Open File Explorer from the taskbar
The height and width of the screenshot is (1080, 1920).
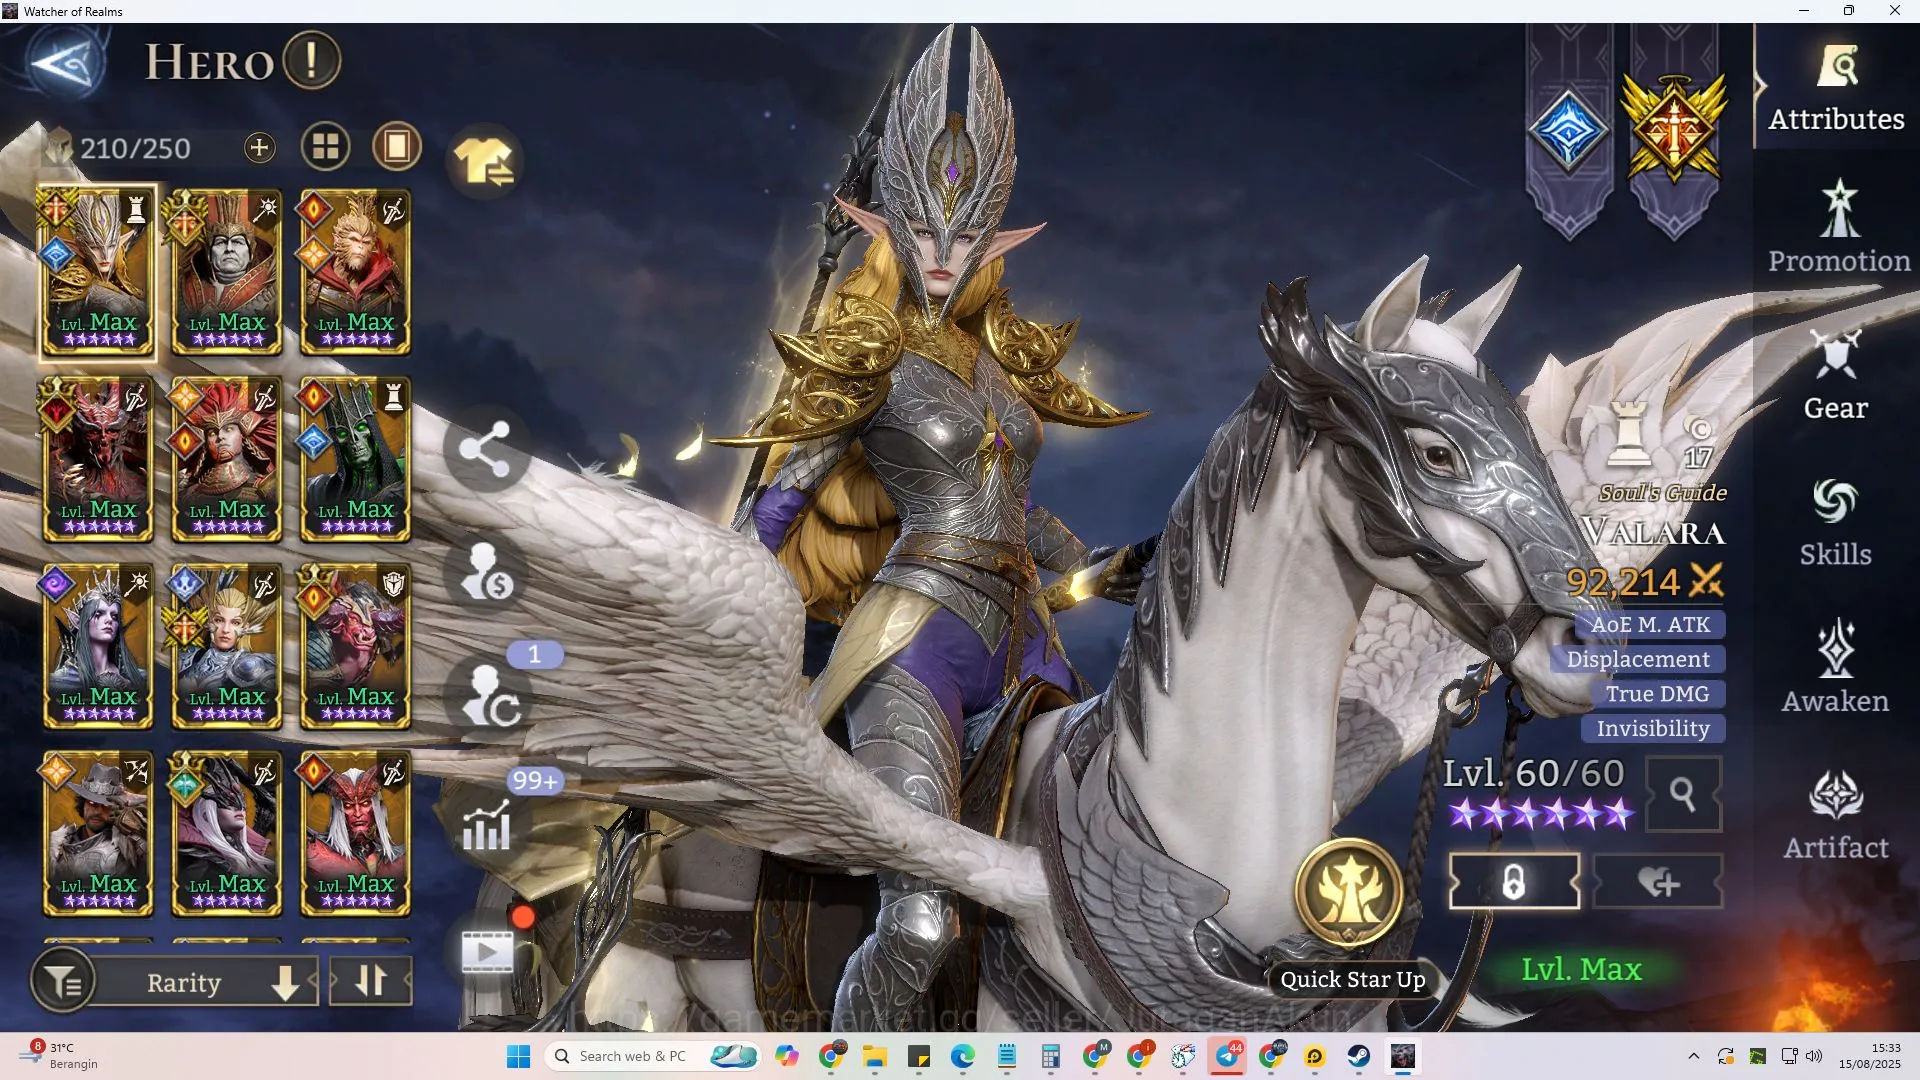pos(875,1056)
